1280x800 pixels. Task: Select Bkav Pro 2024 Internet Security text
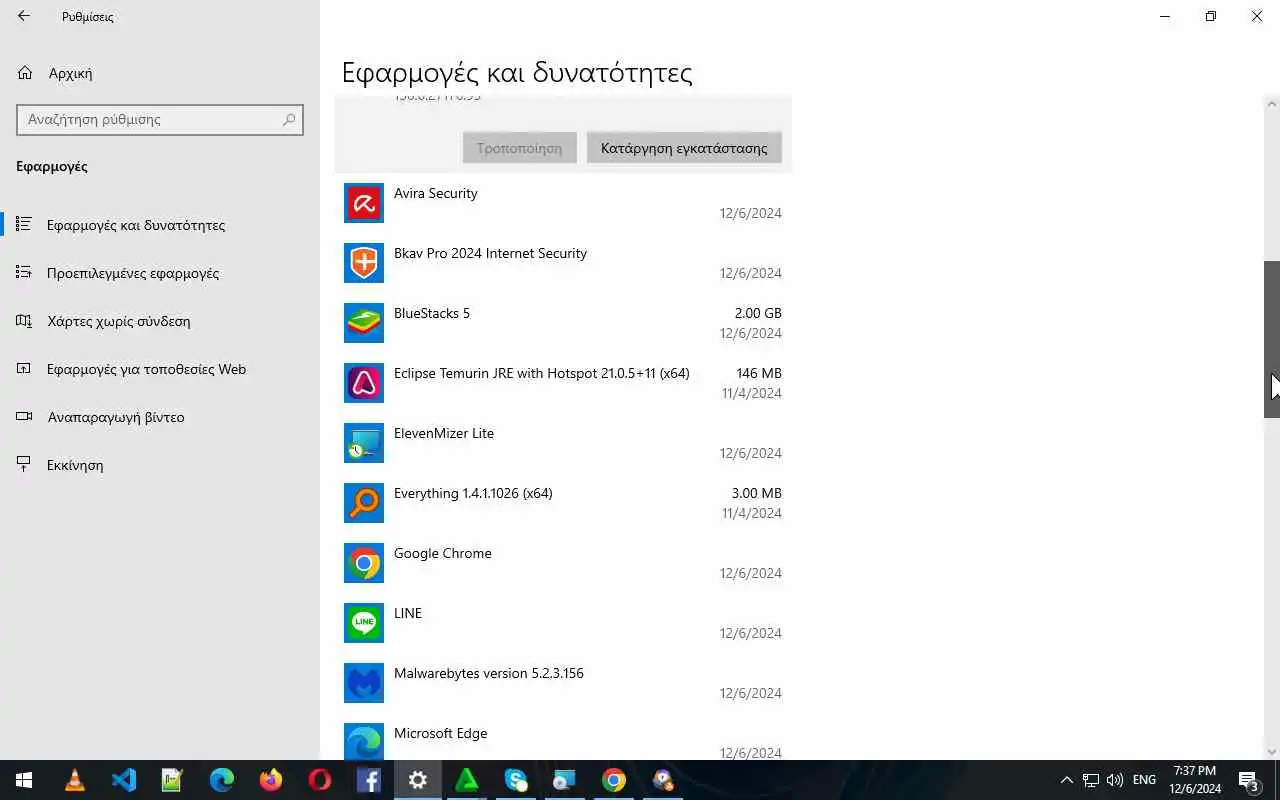(x=490, y=253)
